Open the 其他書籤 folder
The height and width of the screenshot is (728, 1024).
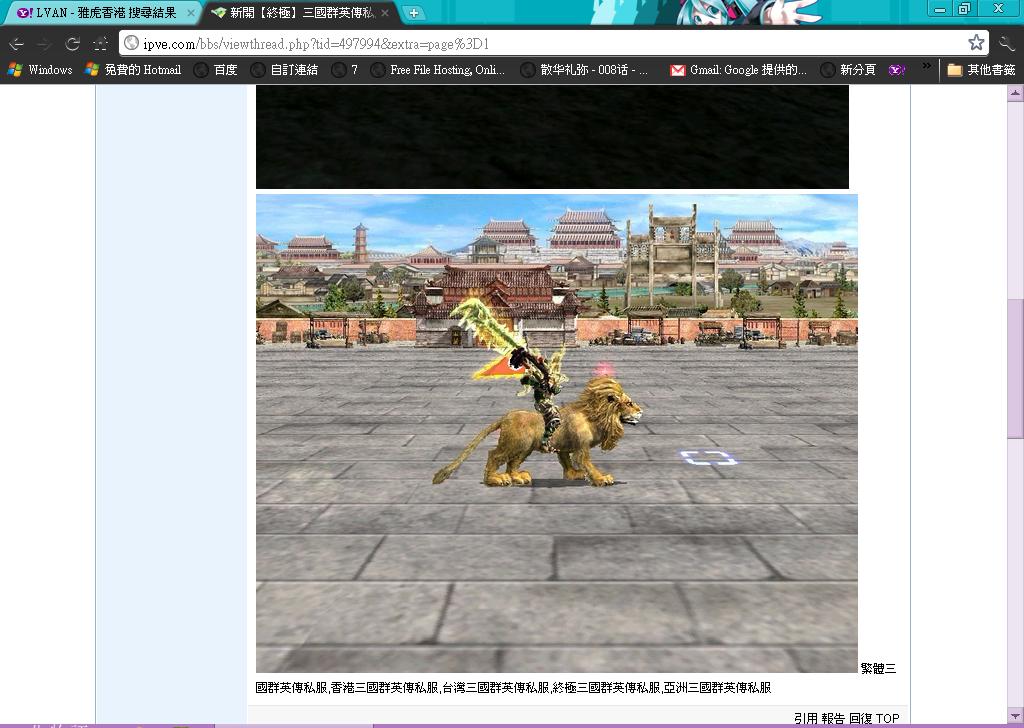pos(982,69)
